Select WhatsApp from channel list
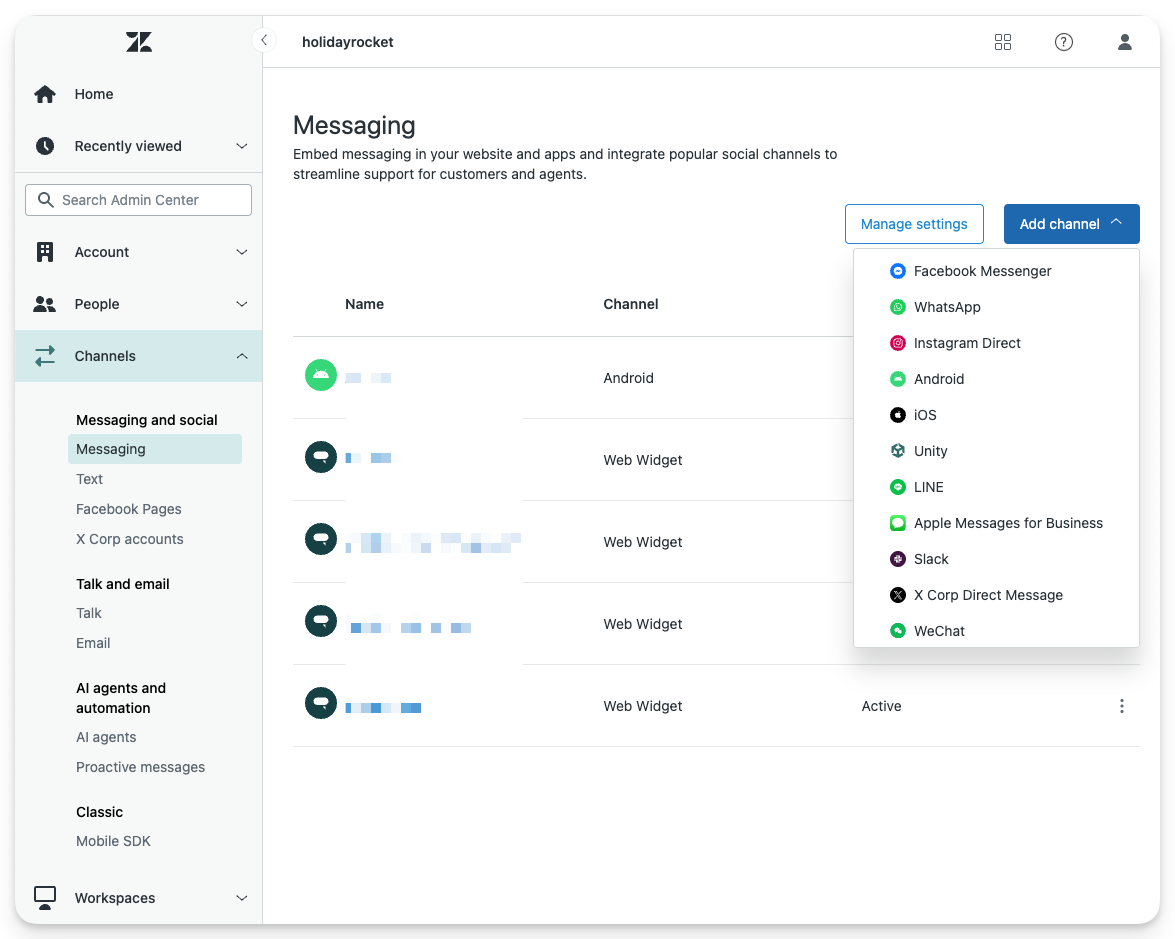The image size is (1175, 939). click(x=946, y=307)
